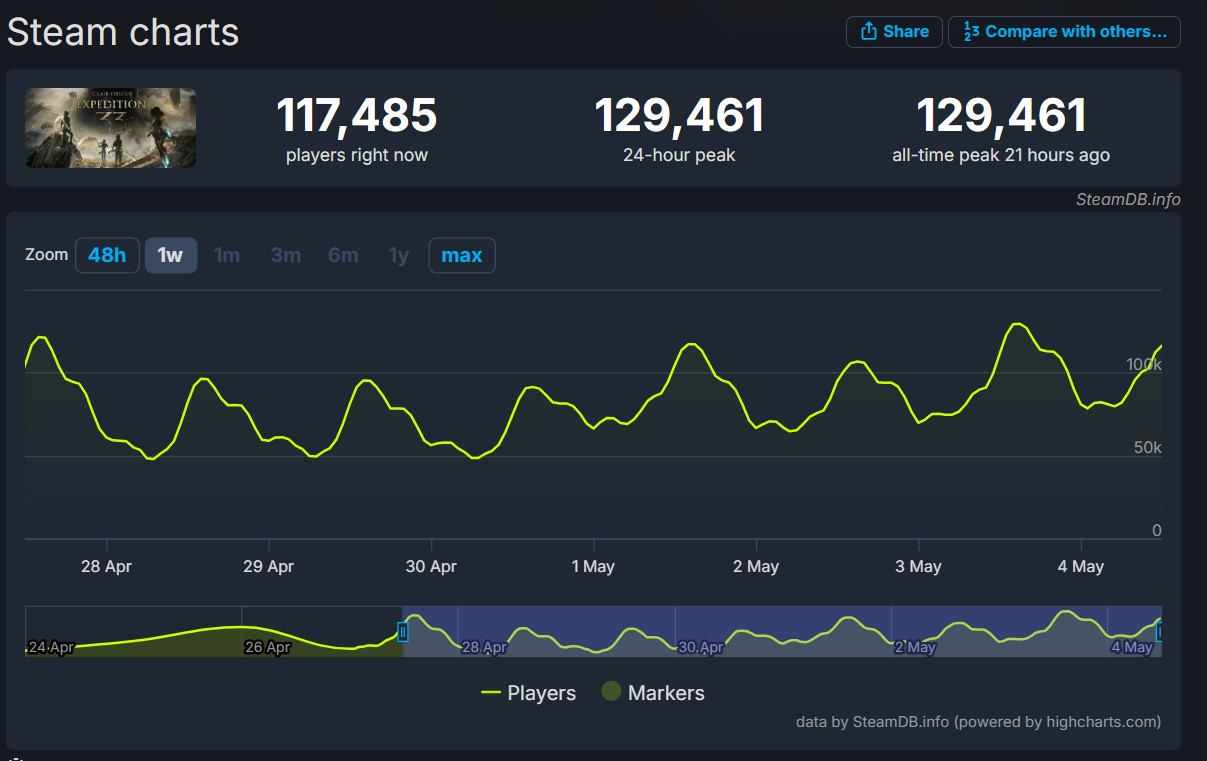Click the Expedition 33 game thumbnail
This screenshot has width=1207, height=761.
(110, 128)
